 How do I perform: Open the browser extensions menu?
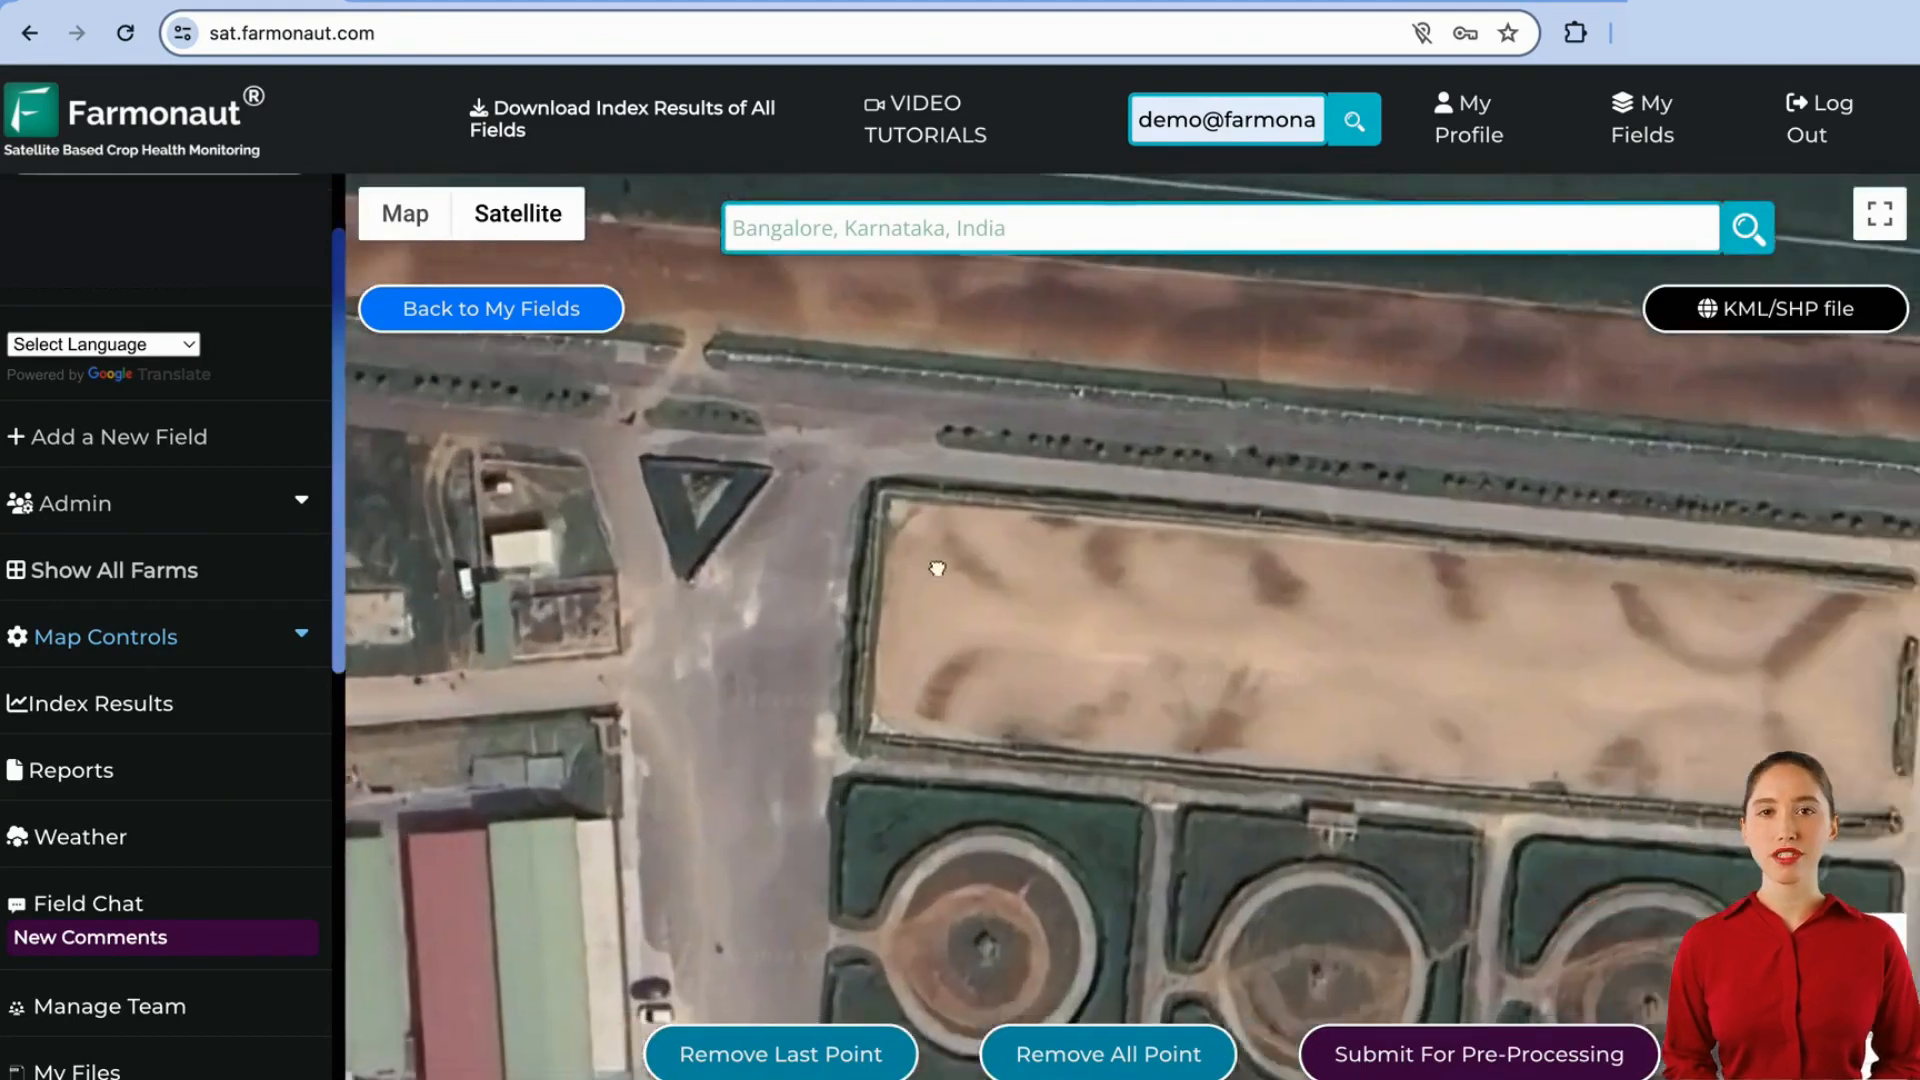tap(1575, 33)
